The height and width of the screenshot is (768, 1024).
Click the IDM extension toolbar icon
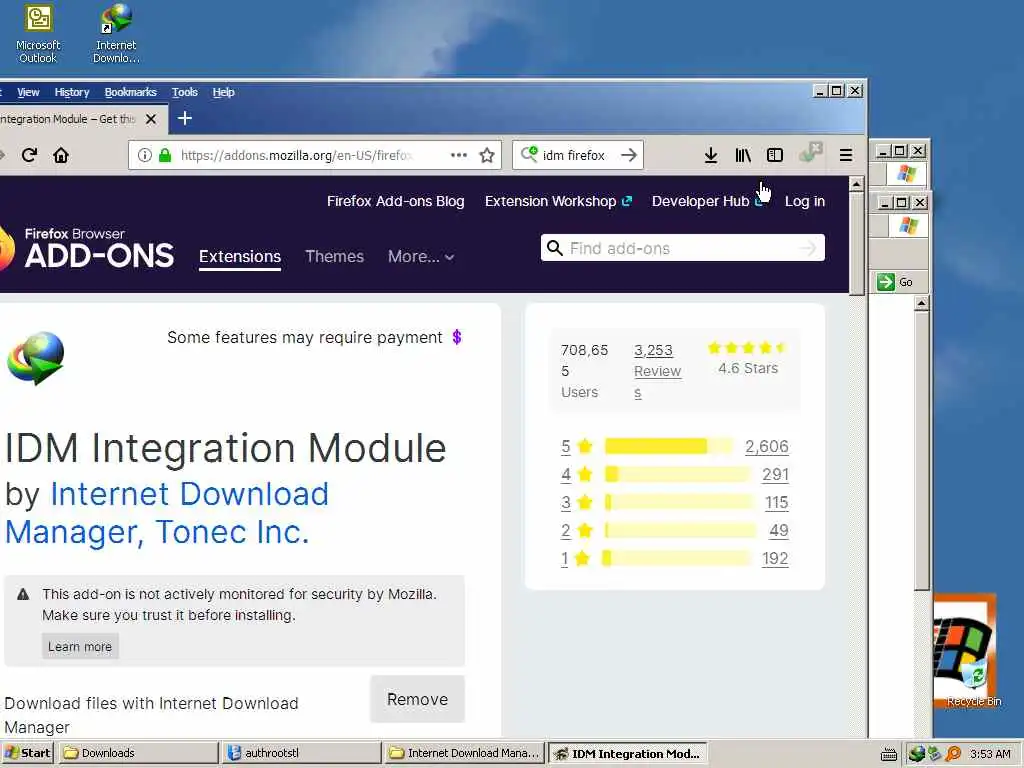(x=810, y=153)
